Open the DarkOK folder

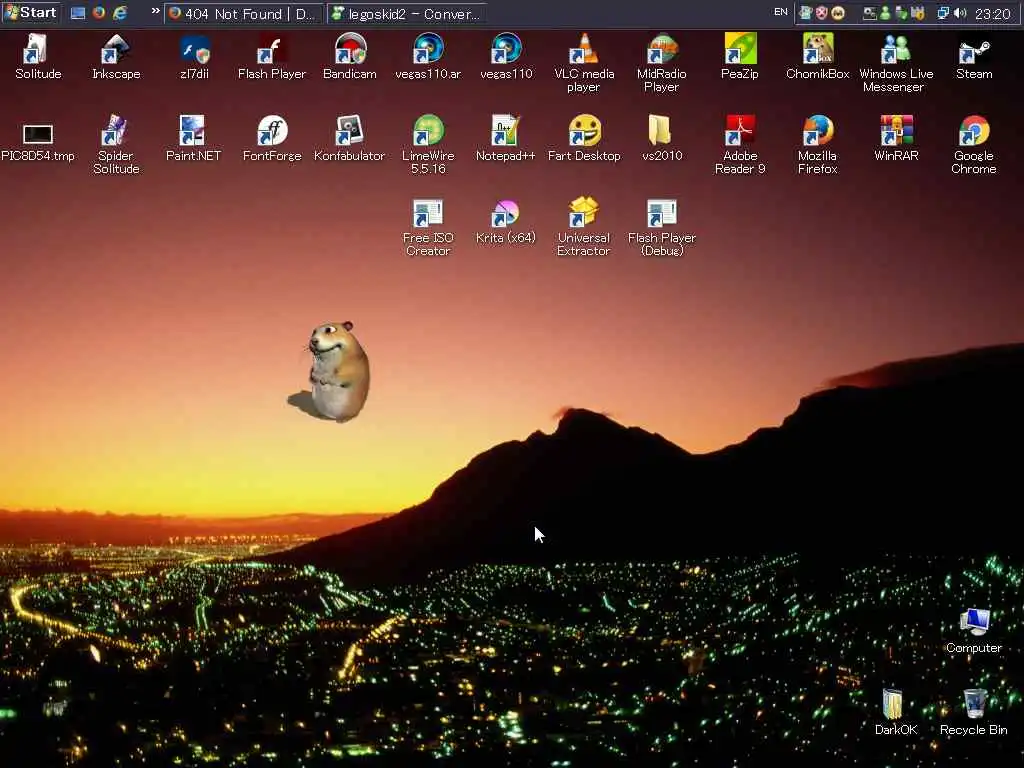[x=896, y=712]
